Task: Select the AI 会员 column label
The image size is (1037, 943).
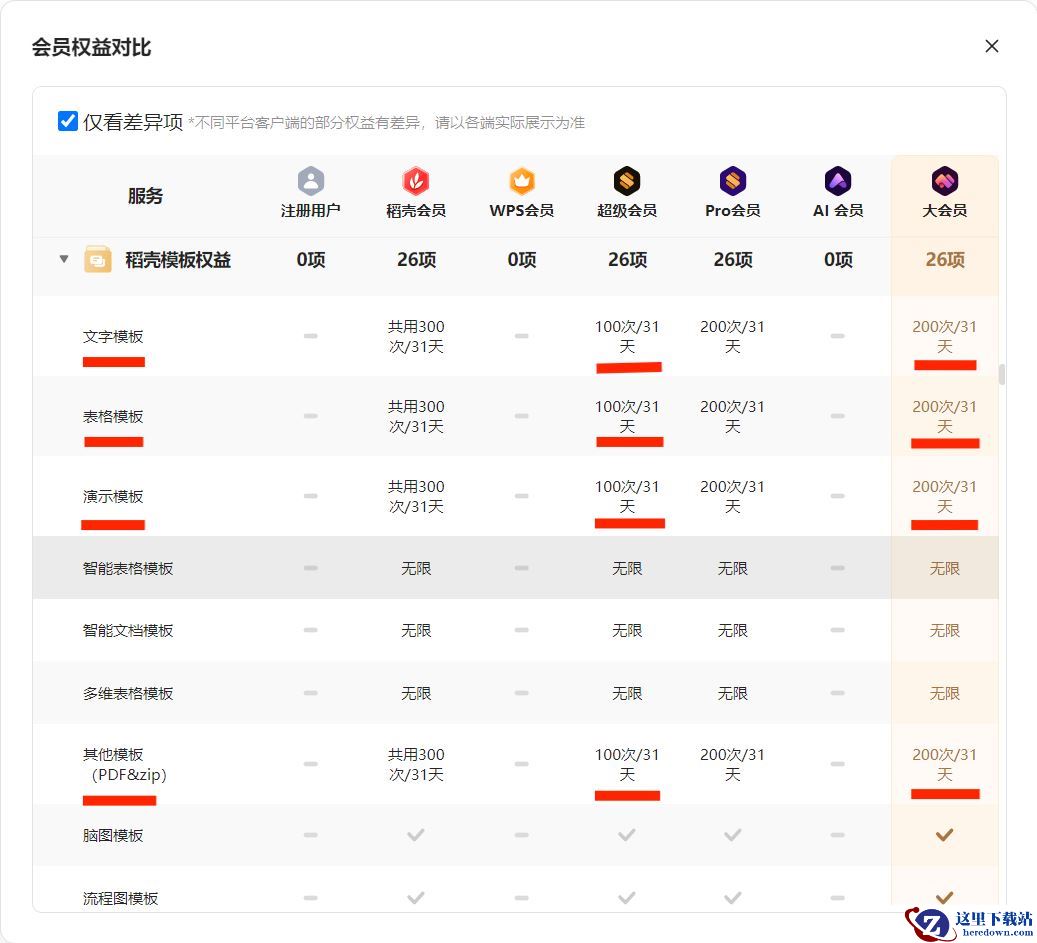Action: 838,211
